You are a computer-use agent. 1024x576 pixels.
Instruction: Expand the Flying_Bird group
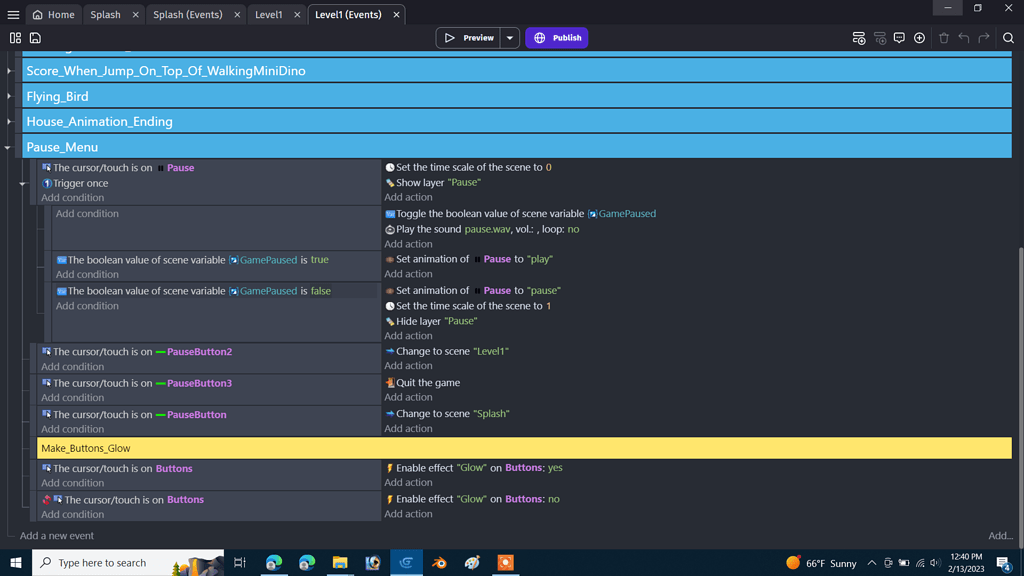pyautogui.click(x=9, y=96)
